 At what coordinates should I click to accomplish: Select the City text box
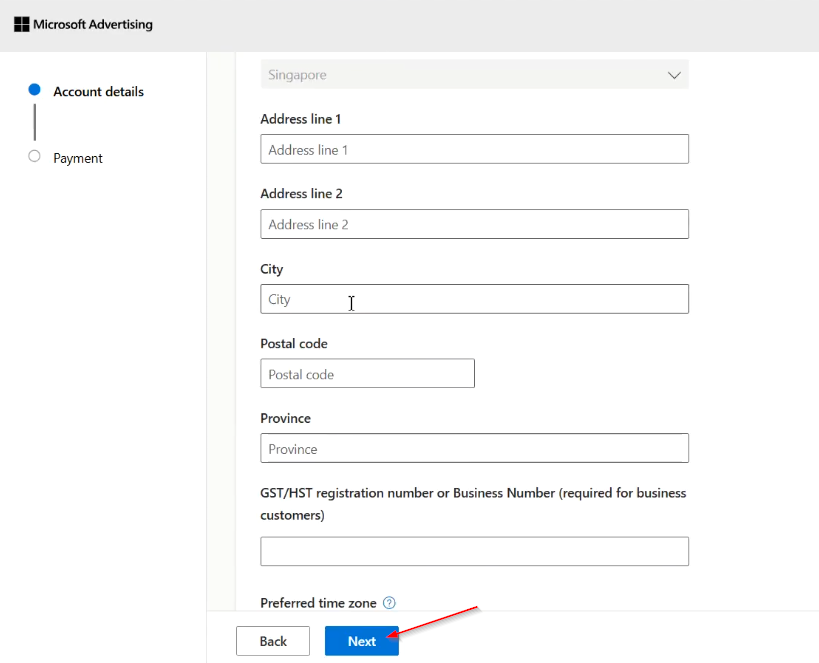(x=474, y=299)
